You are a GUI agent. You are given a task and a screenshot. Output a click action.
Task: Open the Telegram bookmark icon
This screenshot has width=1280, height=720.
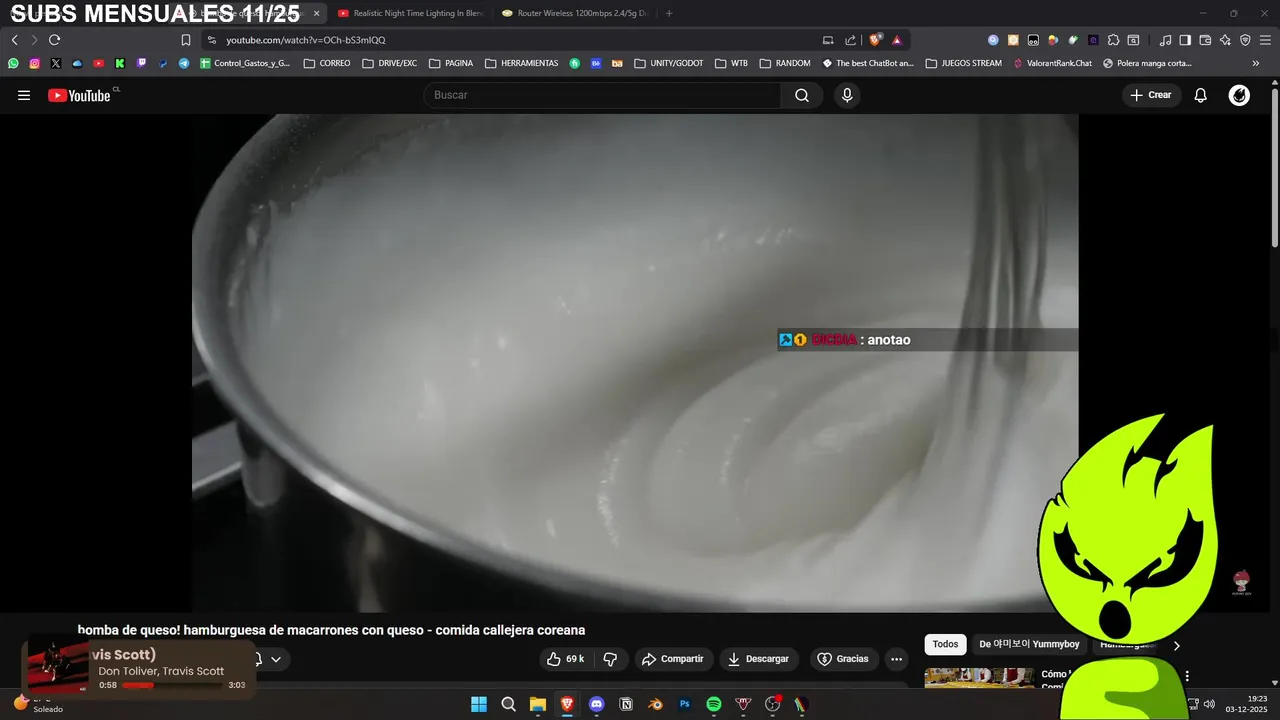tap(184, 63)
